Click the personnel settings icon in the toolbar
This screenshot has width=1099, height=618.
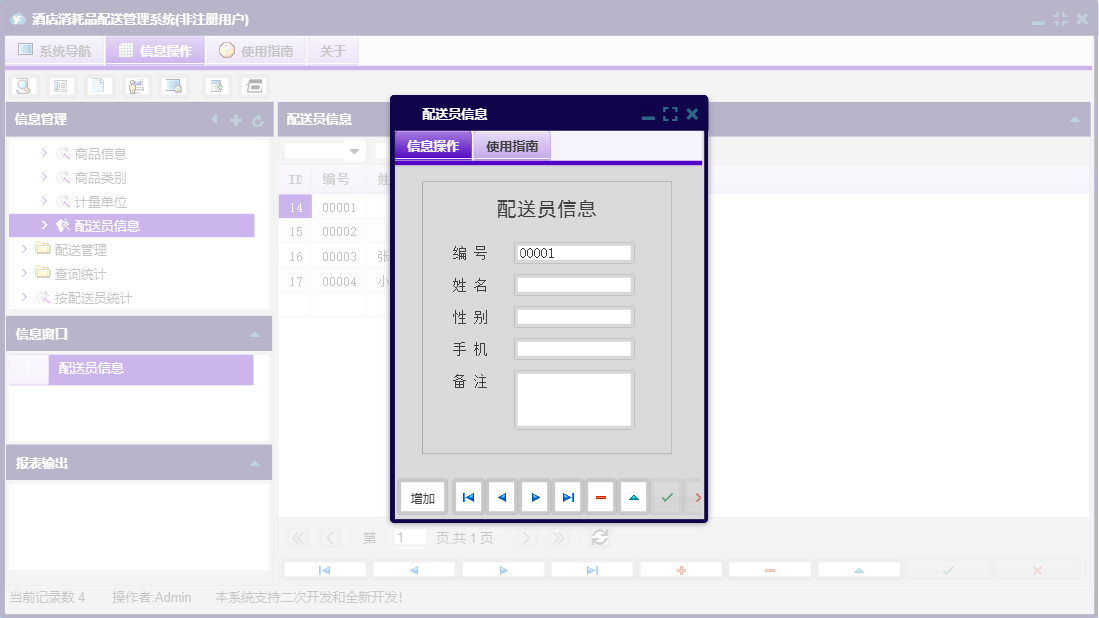coord(136,85)
